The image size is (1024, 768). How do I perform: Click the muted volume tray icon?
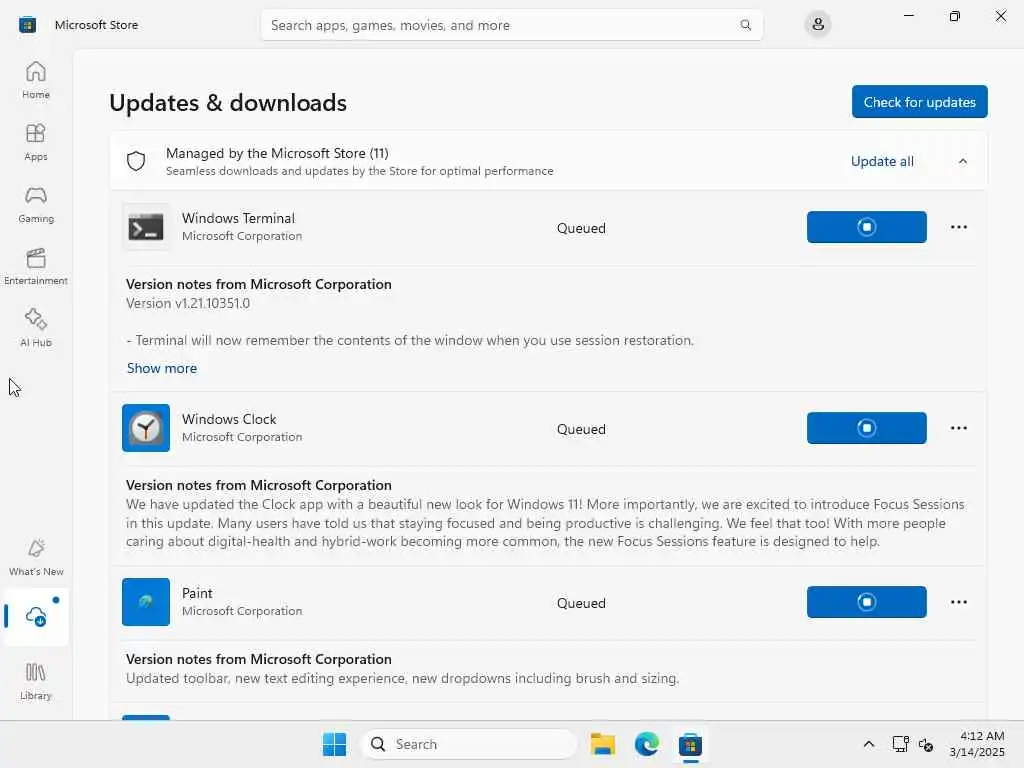[x=925, y=744]
